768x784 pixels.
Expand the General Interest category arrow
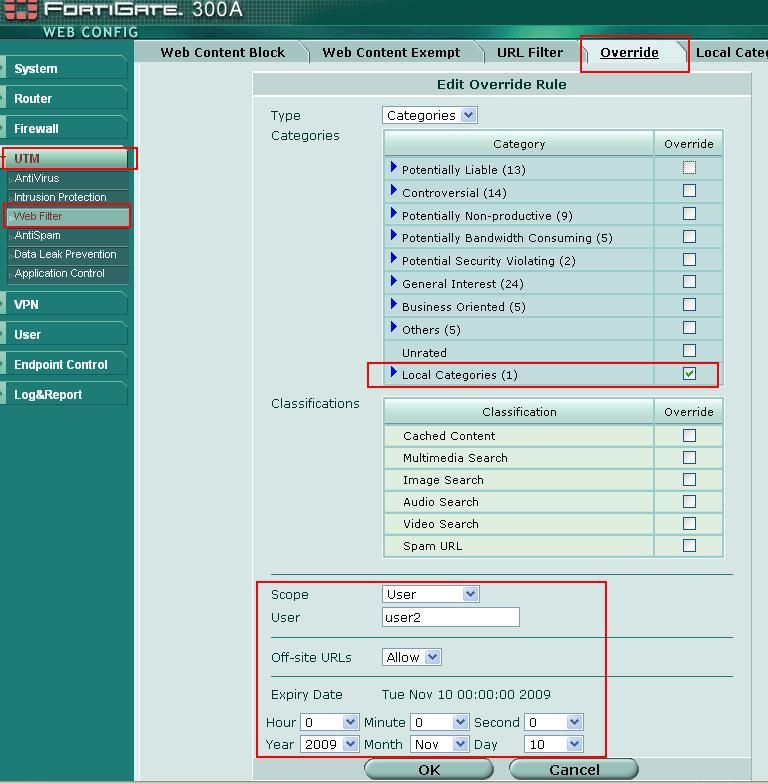tap(394, 283)
